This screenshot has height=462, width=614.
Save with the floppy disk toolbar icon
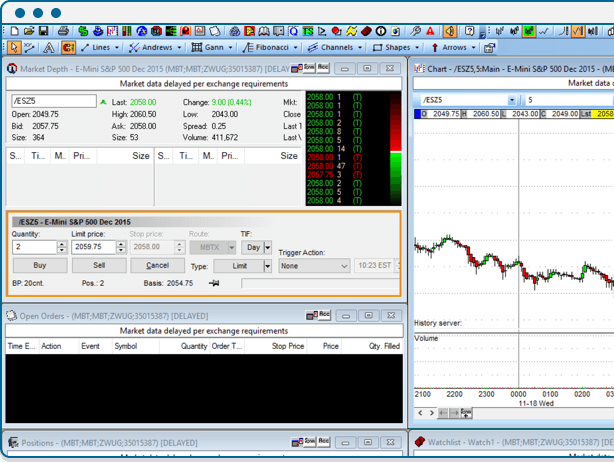[x=43, y=31]
